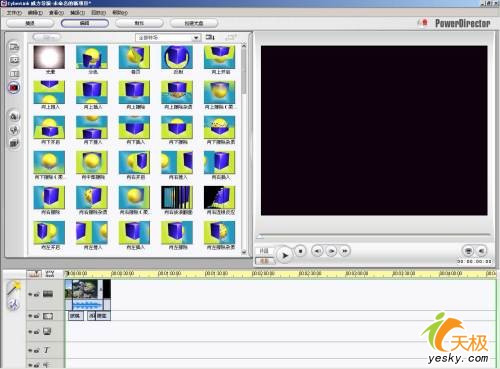The width and height of the screenshot is (500, 369).
Task: Switch to storyboard view icon above tracks
Action: 50,274
